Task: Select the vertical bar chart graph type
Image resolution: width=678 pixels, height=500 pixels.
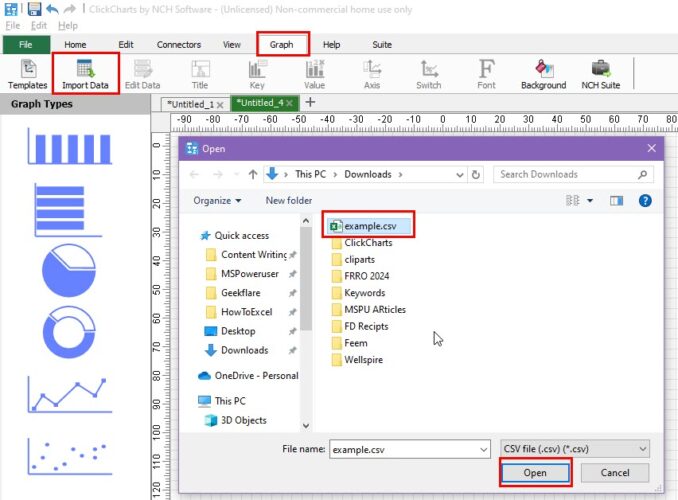Action: 69,146
